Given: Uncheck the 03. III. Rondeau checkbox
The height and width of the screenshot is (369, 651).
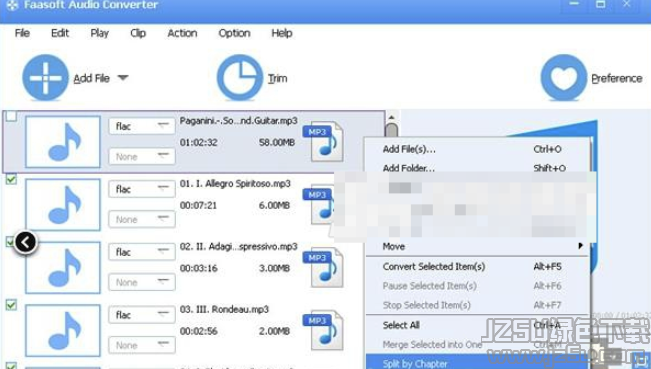Looking at the screenshot, I should click(11, 305).
